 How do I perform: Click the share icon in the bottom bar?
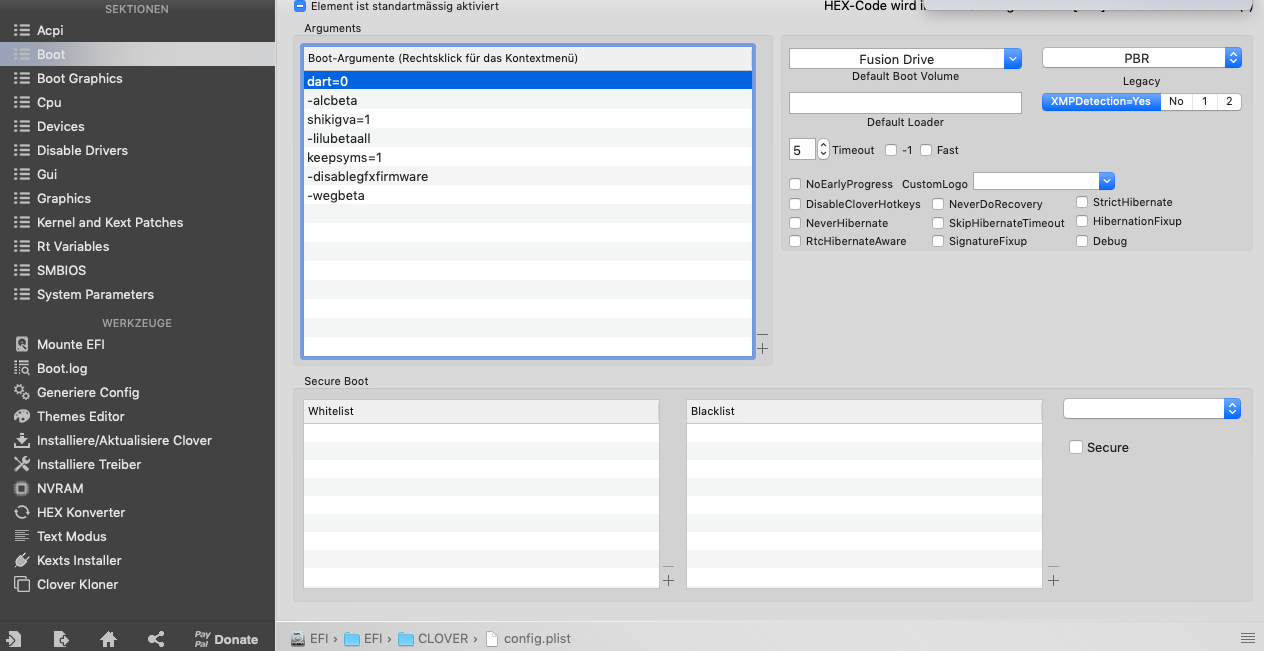coord(156,639)
